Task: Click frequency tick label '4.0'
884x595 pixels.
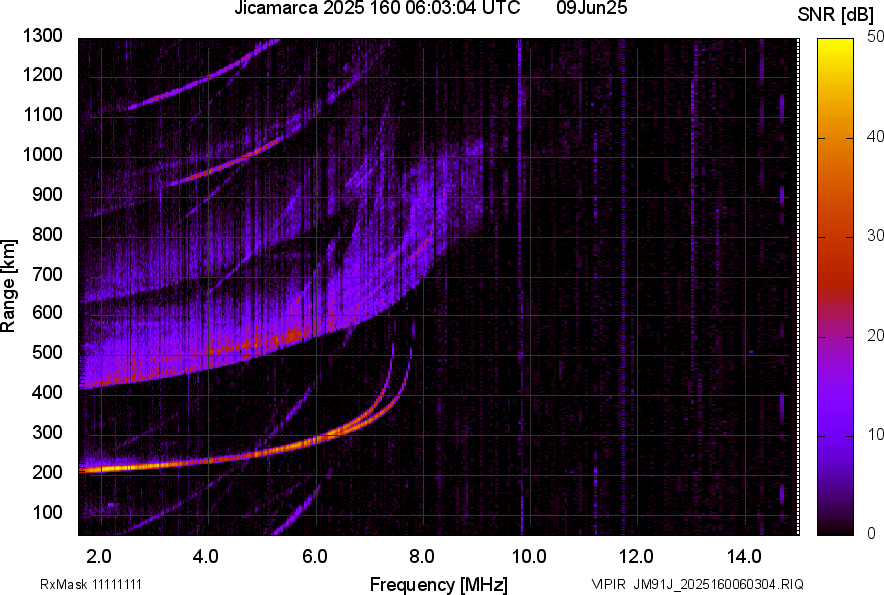Action: [x=206, y=557]
